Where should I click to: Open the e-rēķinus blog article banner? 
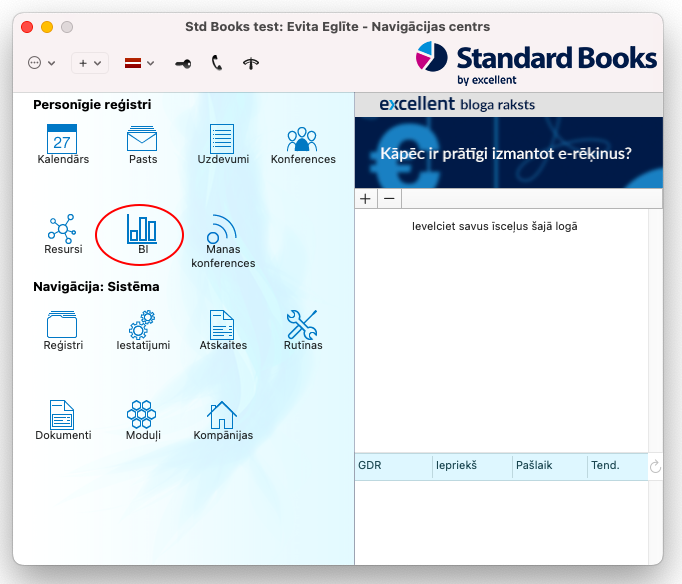508,153
